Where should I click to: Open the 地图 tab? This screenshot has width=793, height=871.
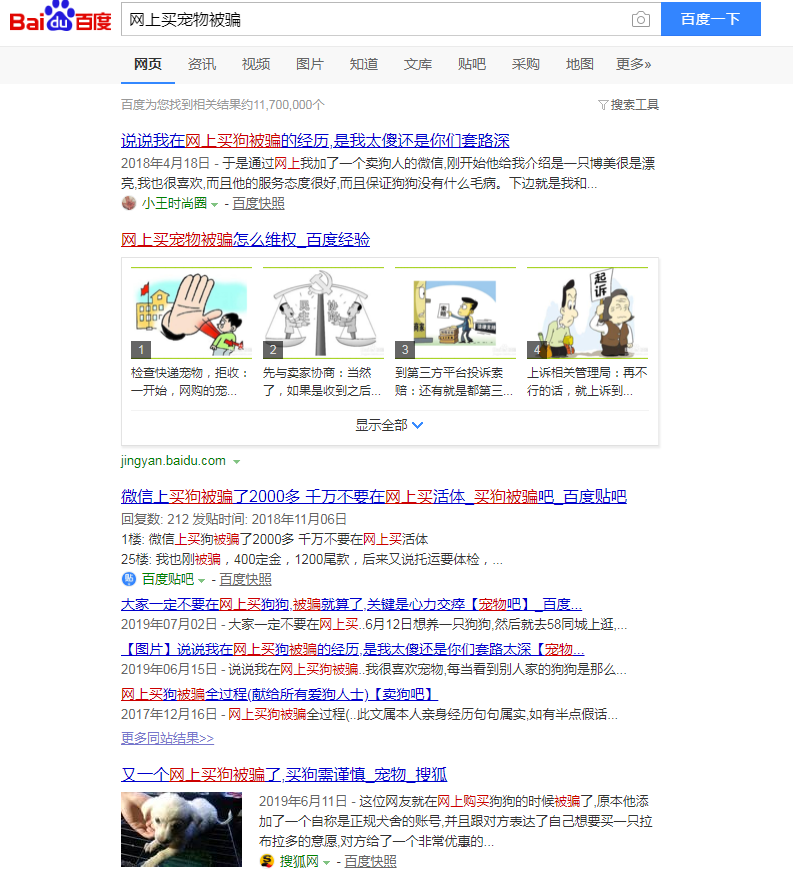(580, 64)
